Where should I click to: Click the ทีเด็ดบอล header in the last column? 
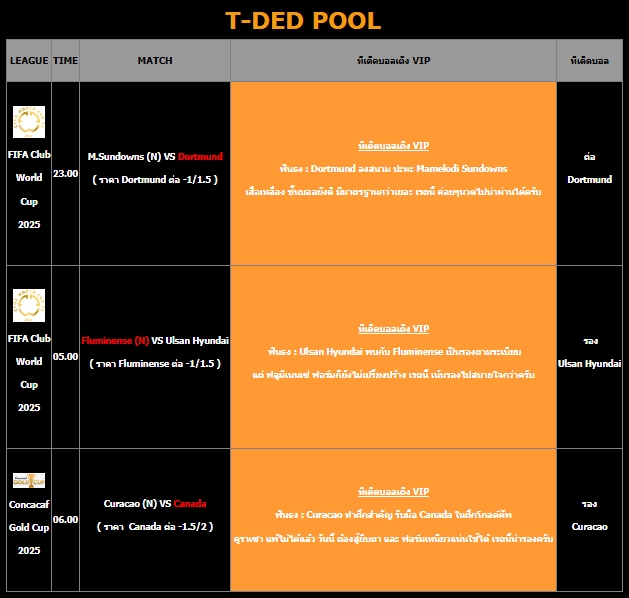(x=589, y=61)
